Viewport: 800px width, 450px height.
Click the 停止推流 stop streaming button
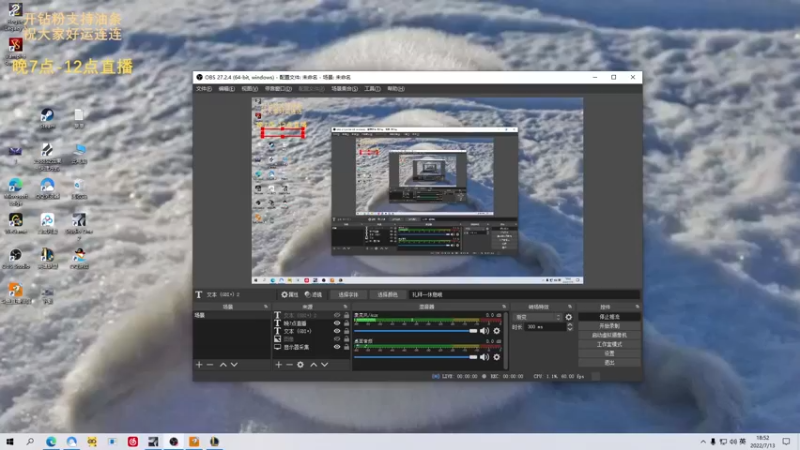[609, 317]
